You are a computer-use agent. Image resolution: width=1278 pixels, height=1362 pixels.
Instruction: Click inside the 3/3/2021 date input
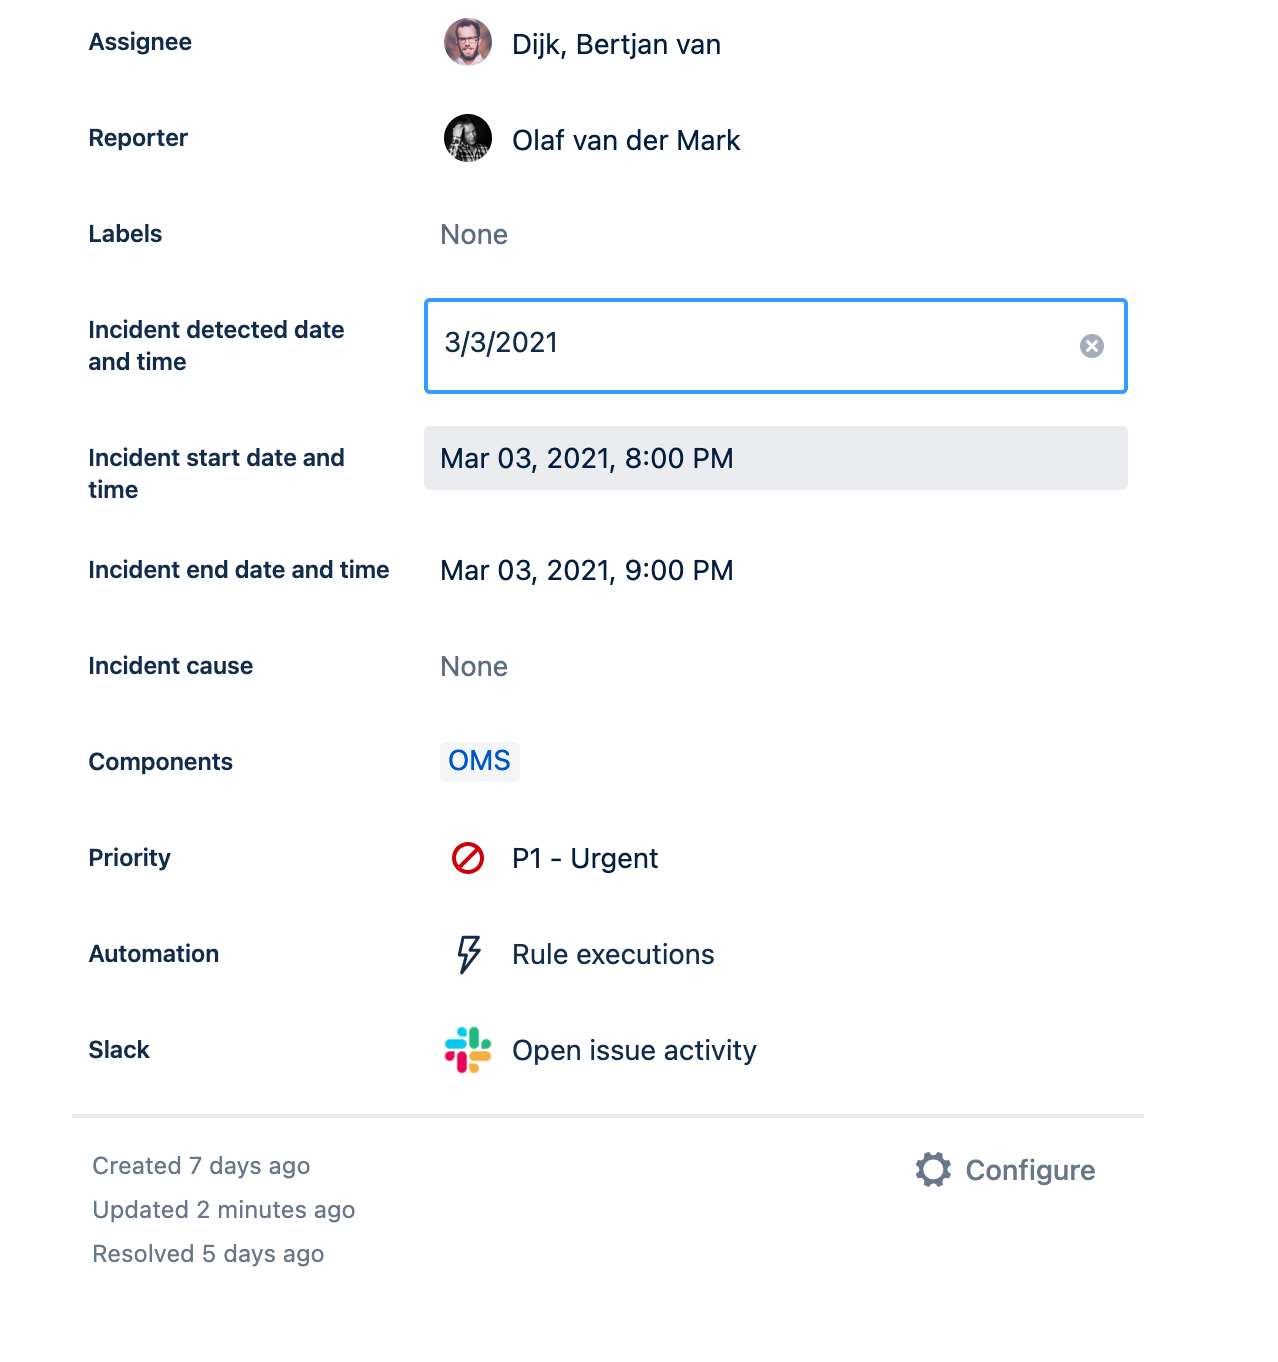point(750,346)
